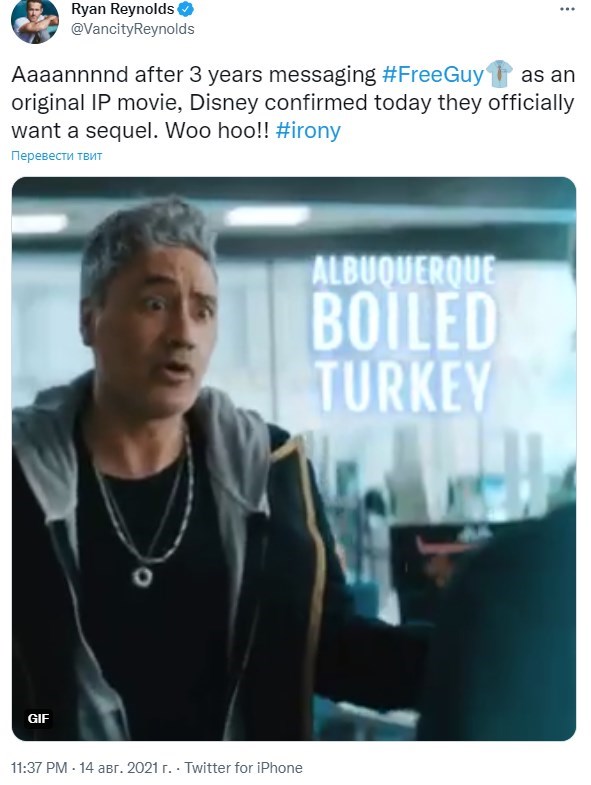Image resolution: width=591 pixels, height=785 pixels.
Task: Open the #FreeGuy hashtag
Action: 433,75
